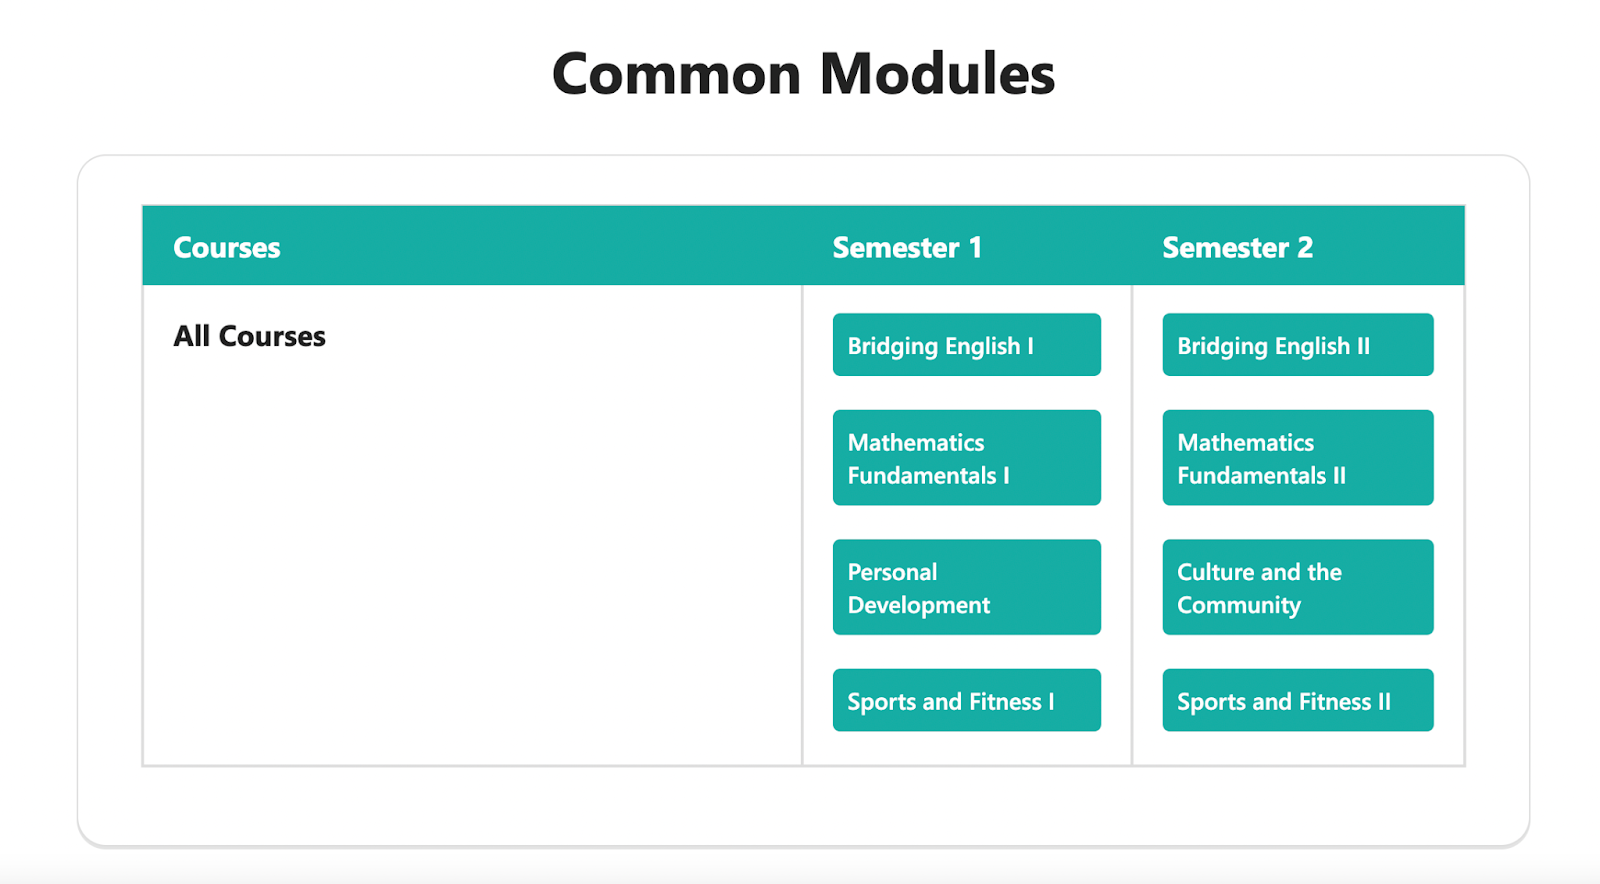Click the Semester 2 column header
The image size is (1600, 884).
click(x=1237, y=247)
